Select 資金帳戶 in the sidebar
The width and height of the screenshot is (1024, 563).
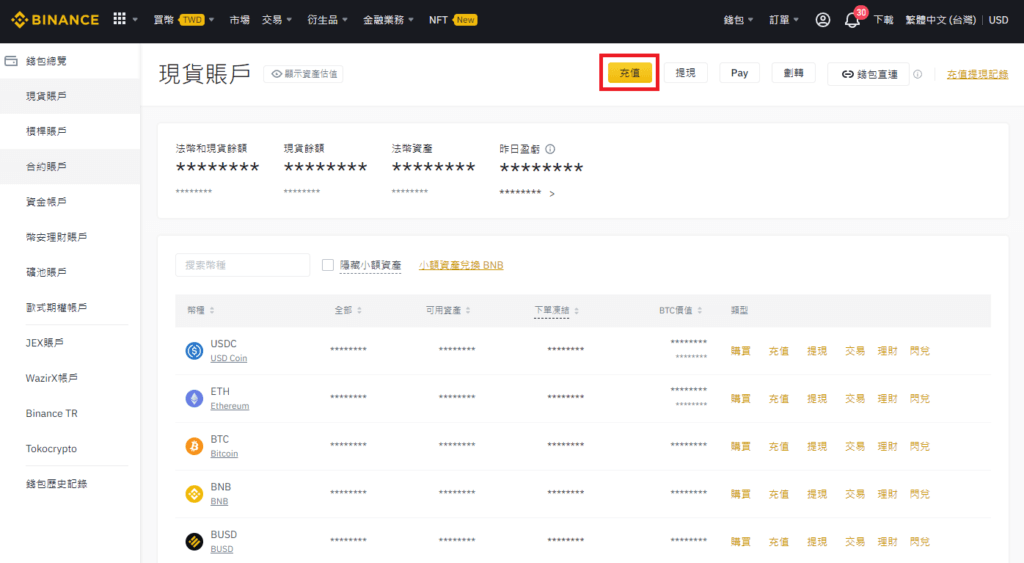click(x=70, y=202)
